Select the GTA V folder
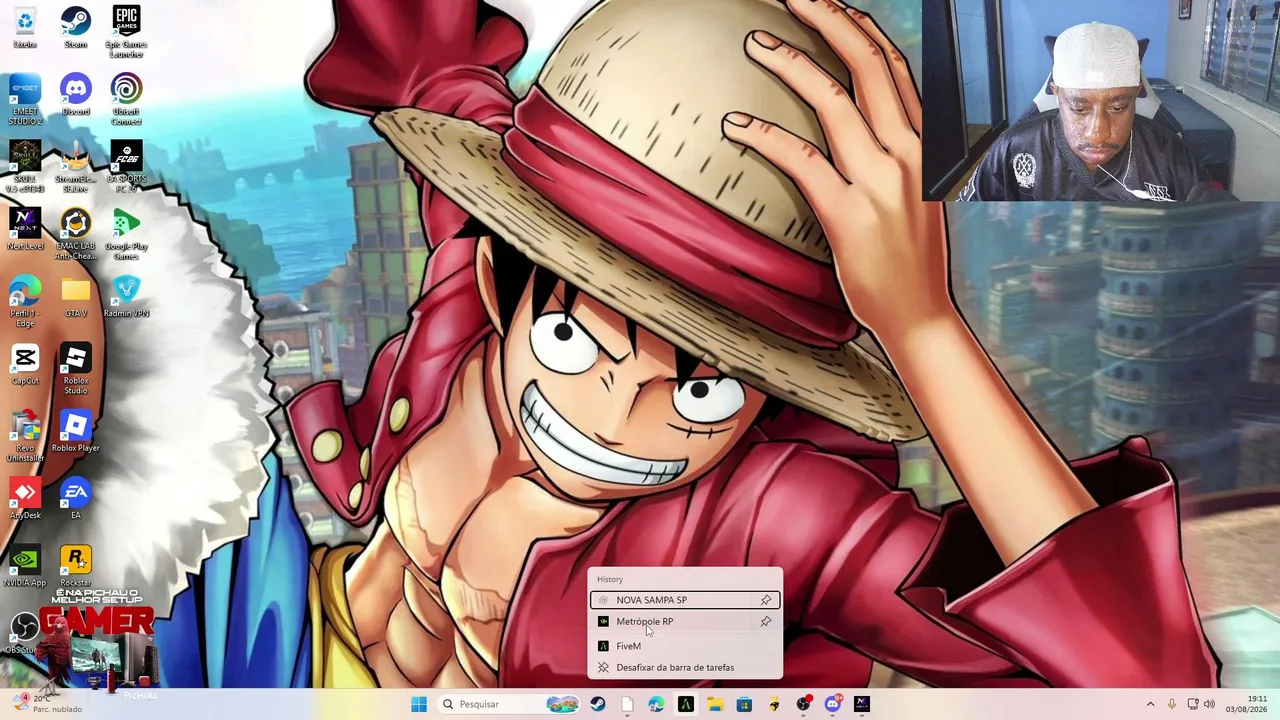The width and height of the screenshot is (1280, 720). 75,297
